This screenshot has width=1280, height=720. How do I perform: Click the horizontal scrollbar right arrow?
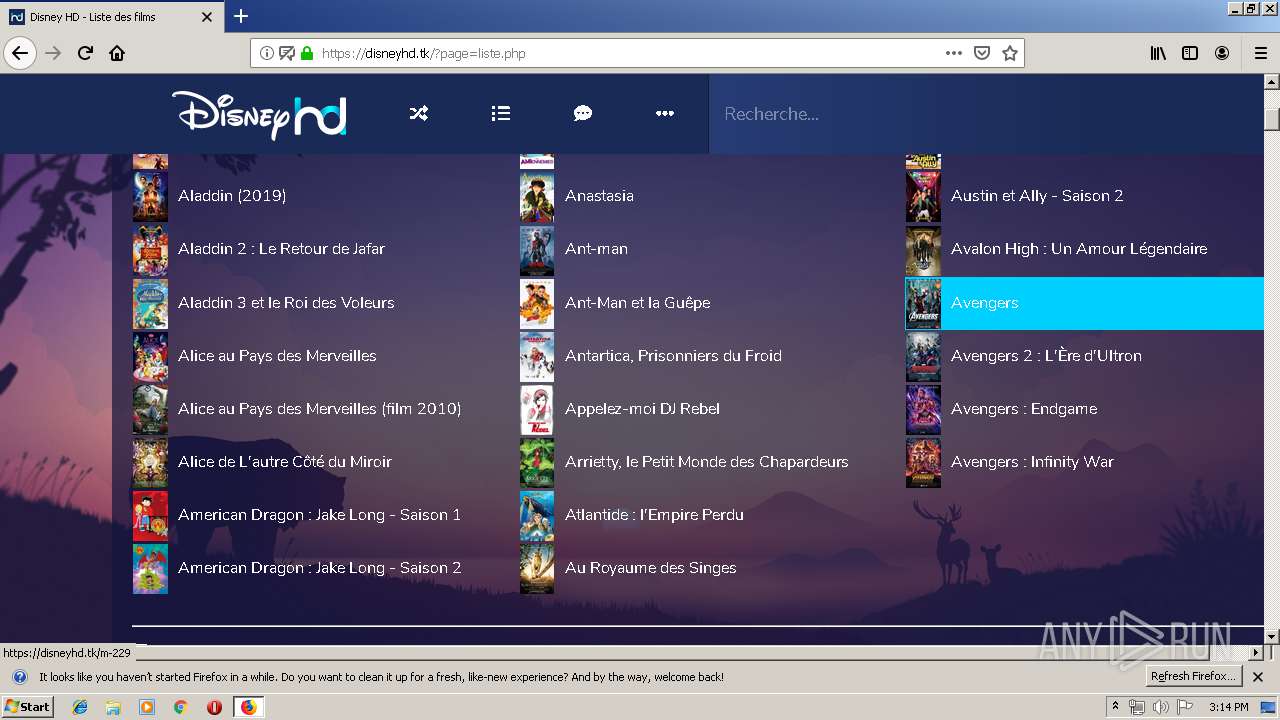tap(1256, 653)
